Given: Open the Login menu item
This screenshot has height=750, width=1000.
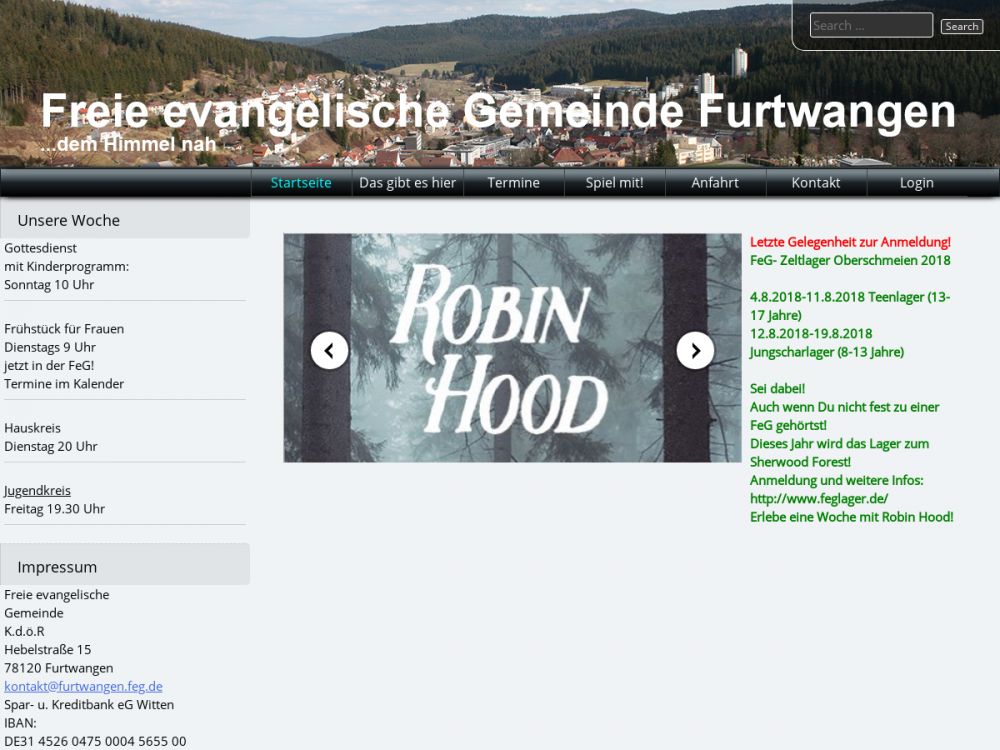Looking at the screenshot, I should 916,183.
